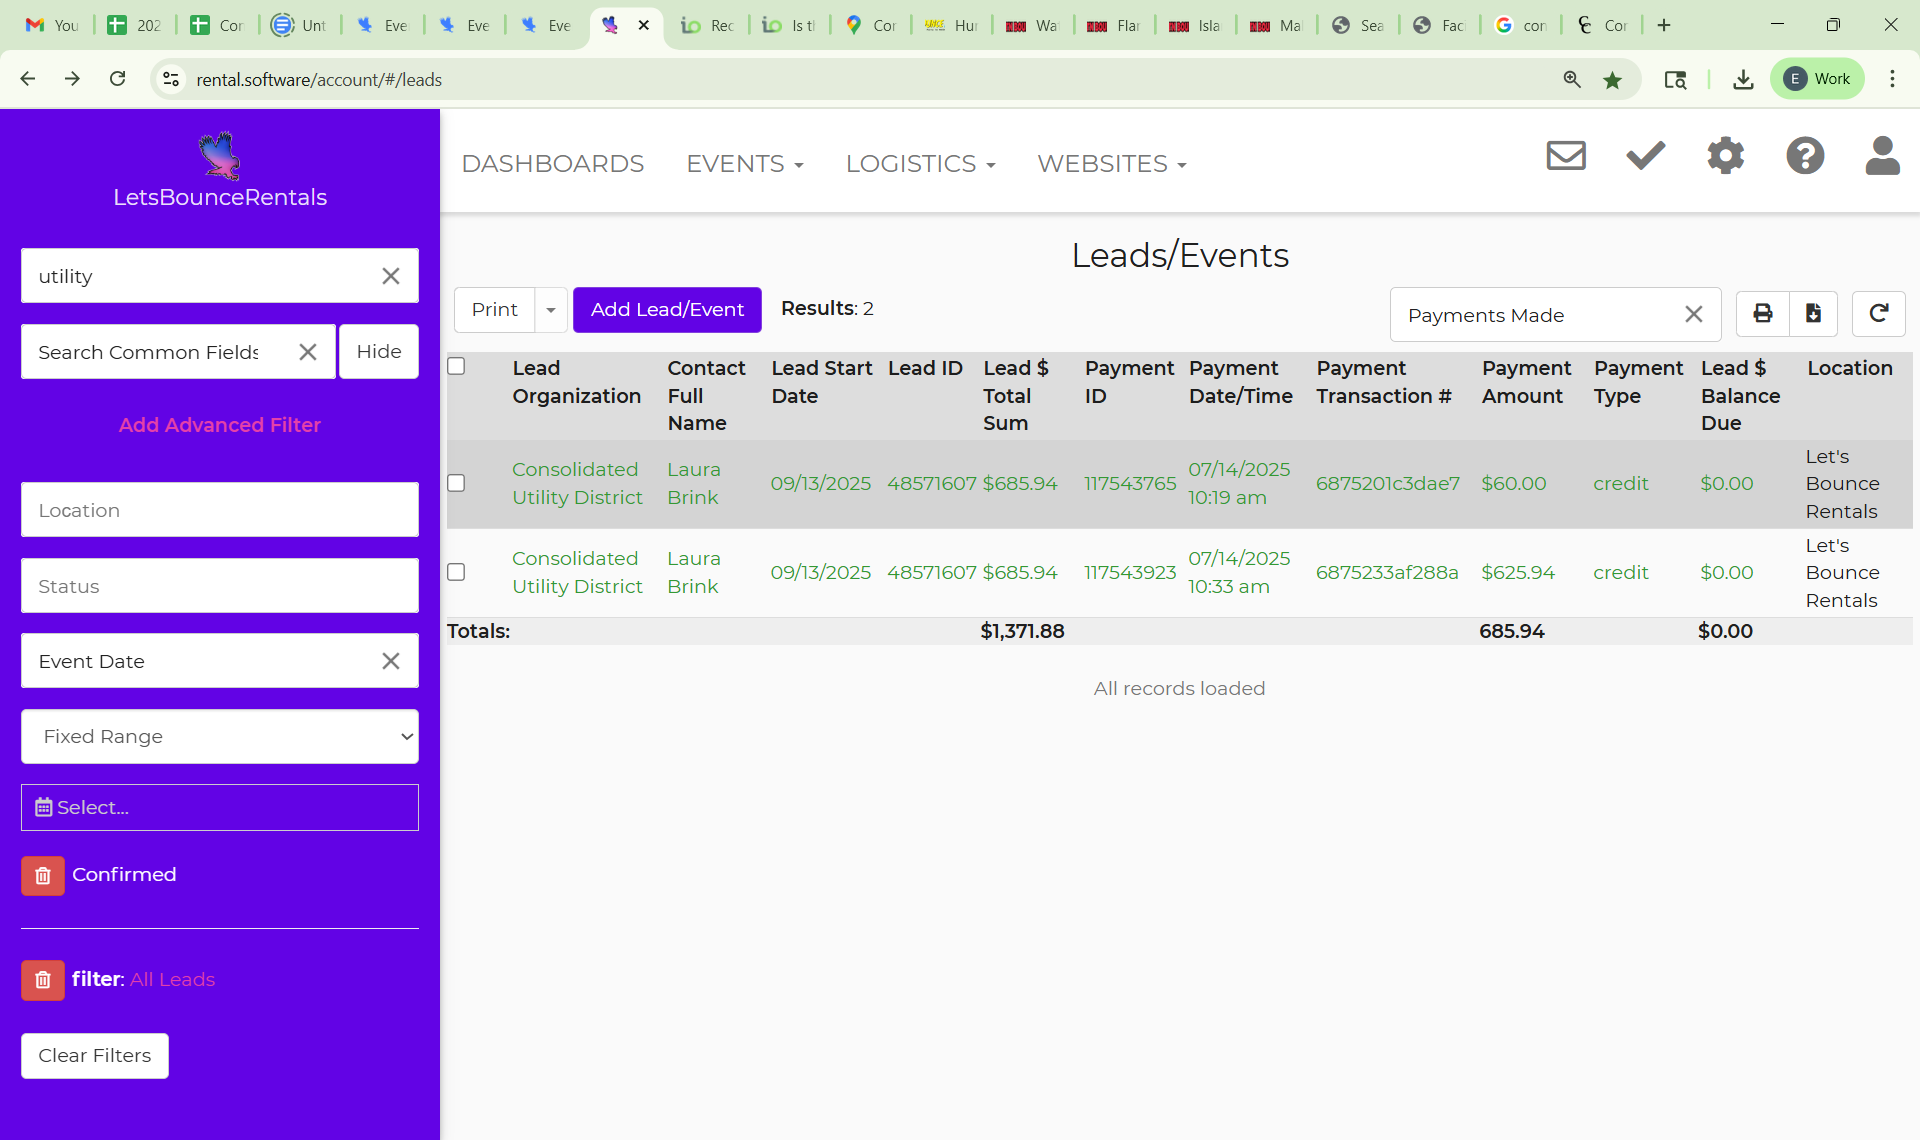Image resolution: width=1920 pixels, height=1140 pixels.
Task: Open the settings gear icon
Action: click(1725, 156)
